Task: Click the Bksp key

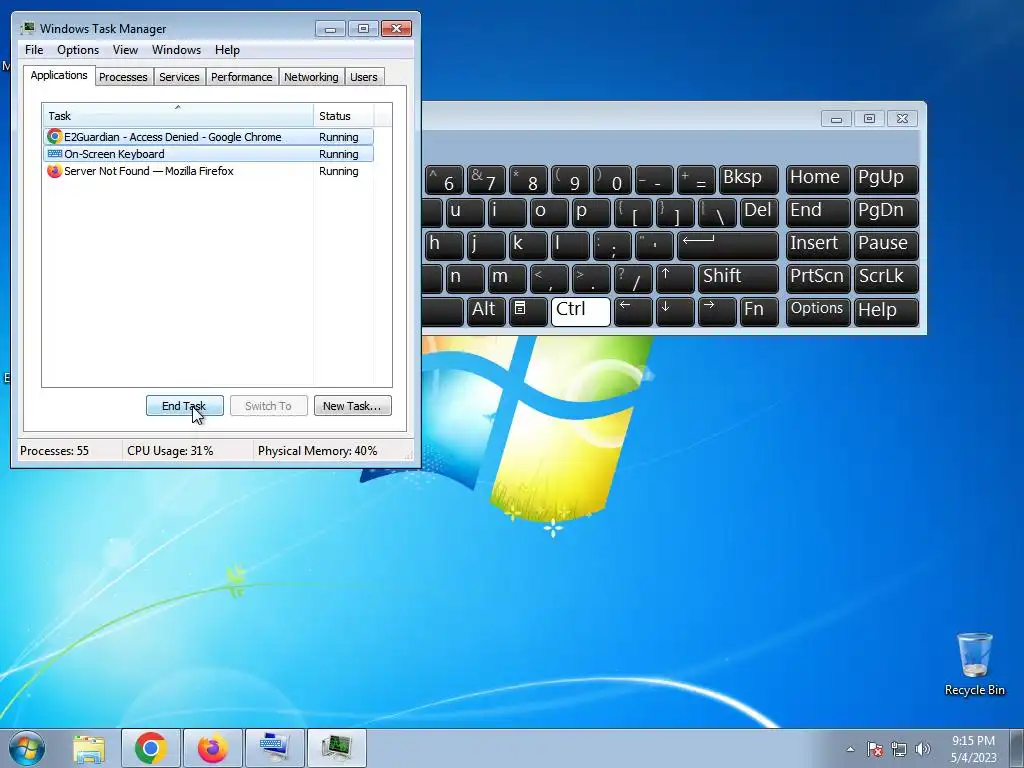Action: tap(748, 180)
